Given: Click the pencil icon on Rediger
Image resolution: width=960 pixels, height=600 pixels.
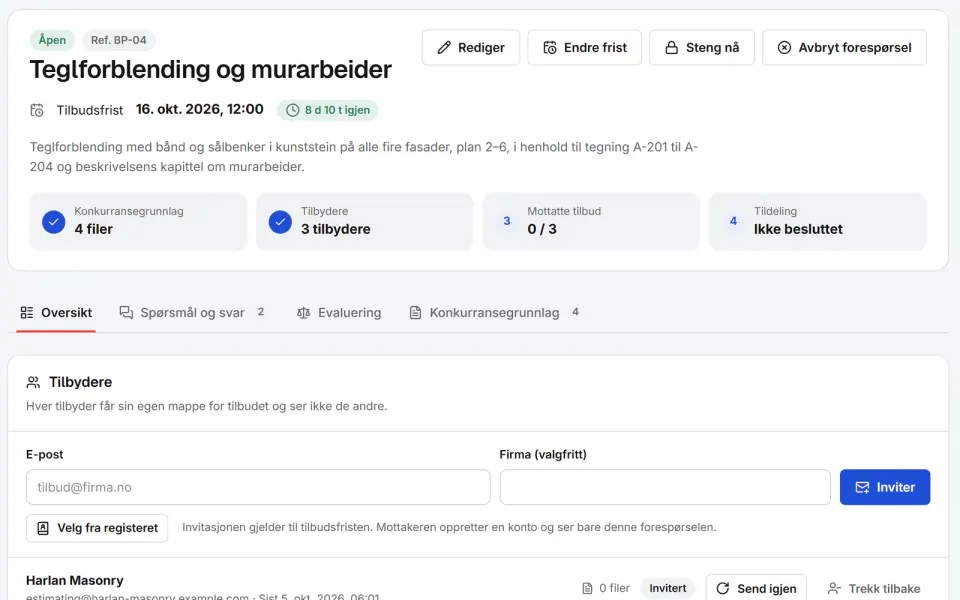Looking at the screenshot, I should tap(444, 48).
